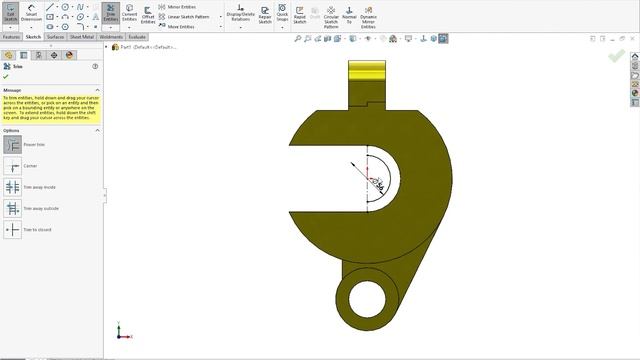The height and width of the screenshot is (360, 640).
Task: Click the Circular Sketch Pattern tool
Action: coord(331,17)
